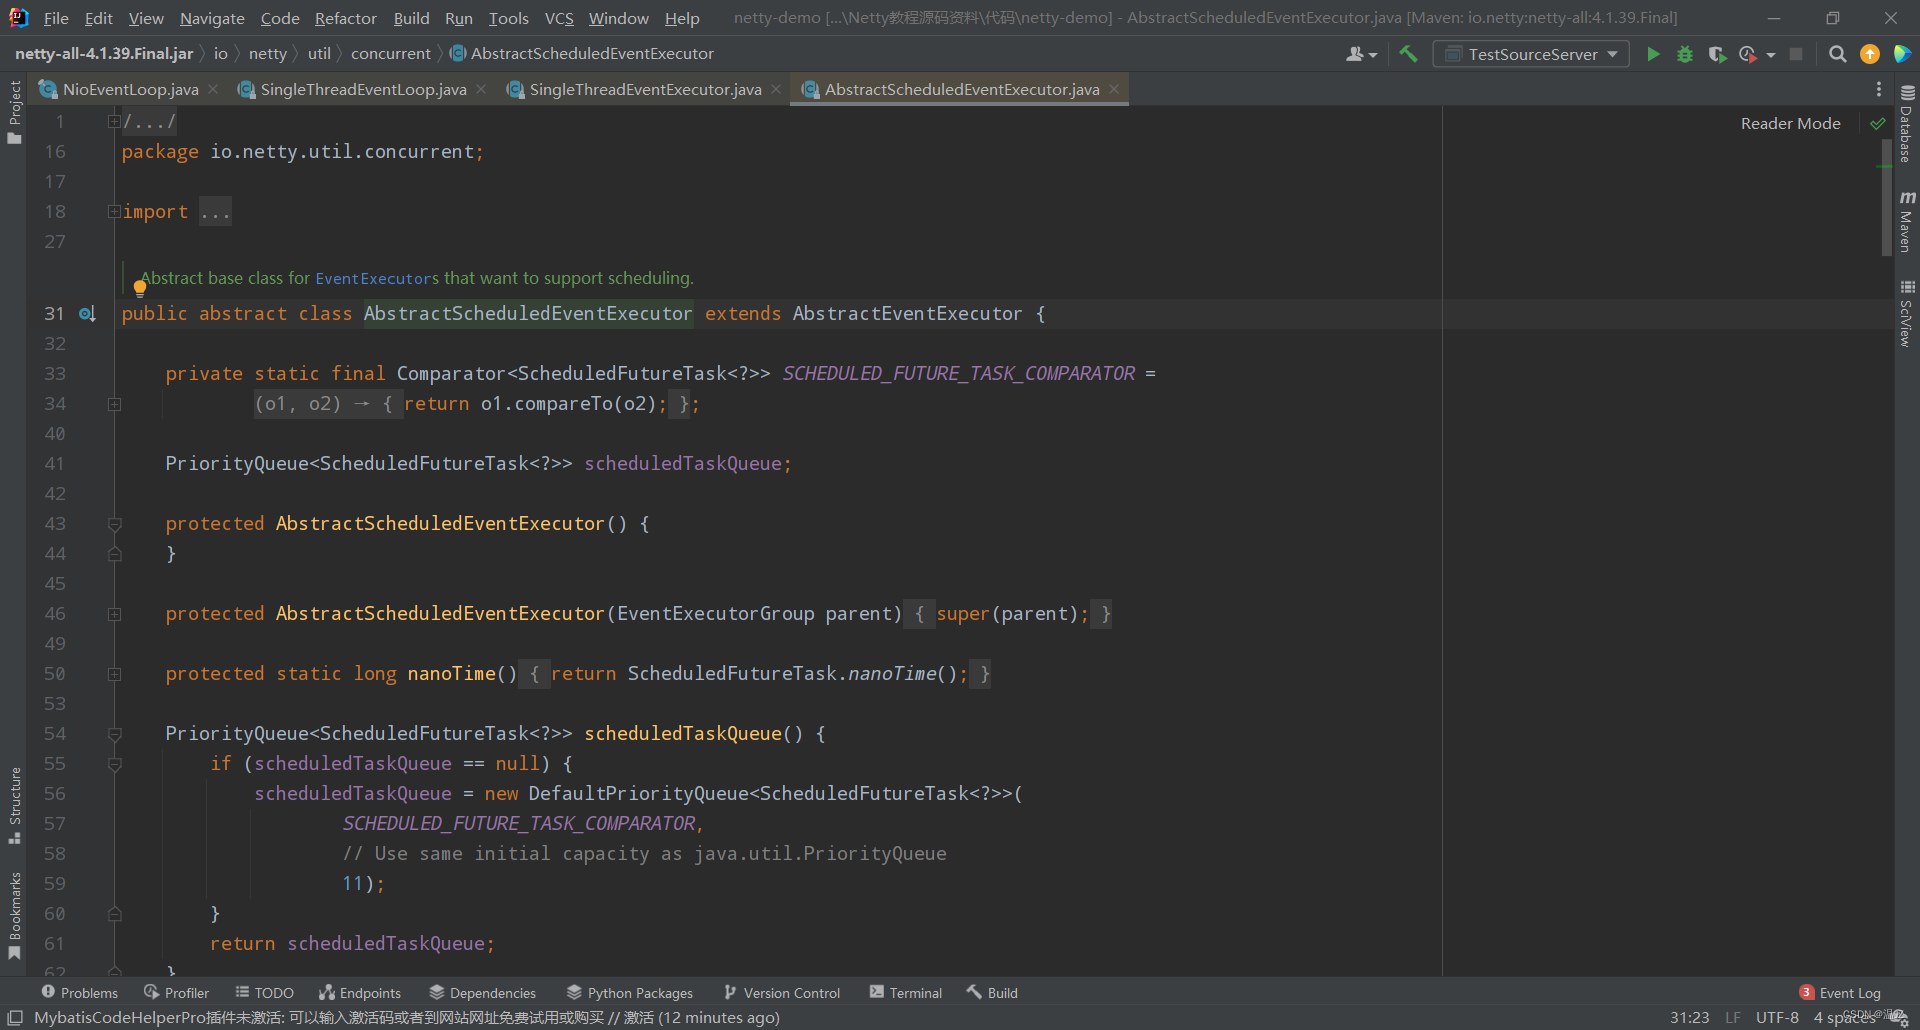Open the Terminal tool window

click(905, 993)
